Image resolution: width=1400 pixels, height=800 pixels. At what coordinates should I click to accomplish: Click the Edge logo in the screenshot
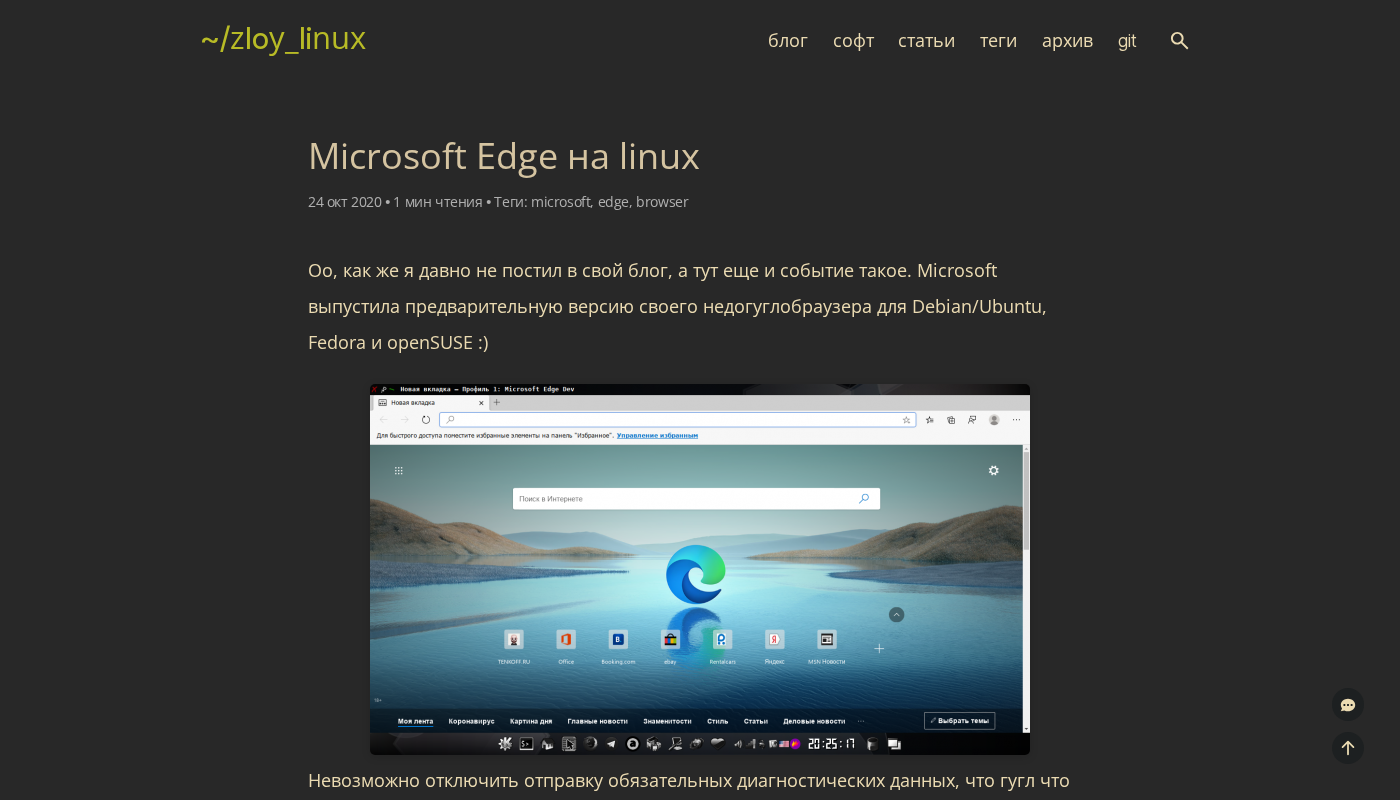pyautogui.click(x=696, y=573)
